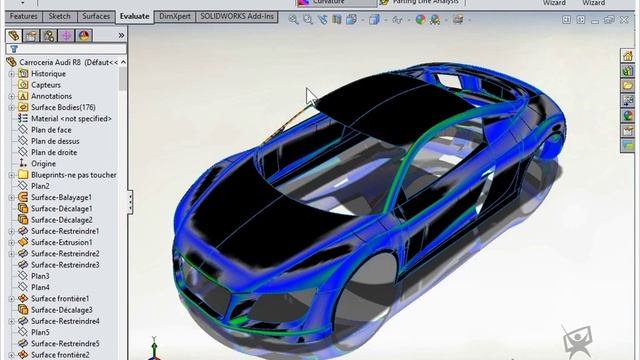Select the Plan de face plane
The height and width of the screenshot is (360, 640).
45,130
